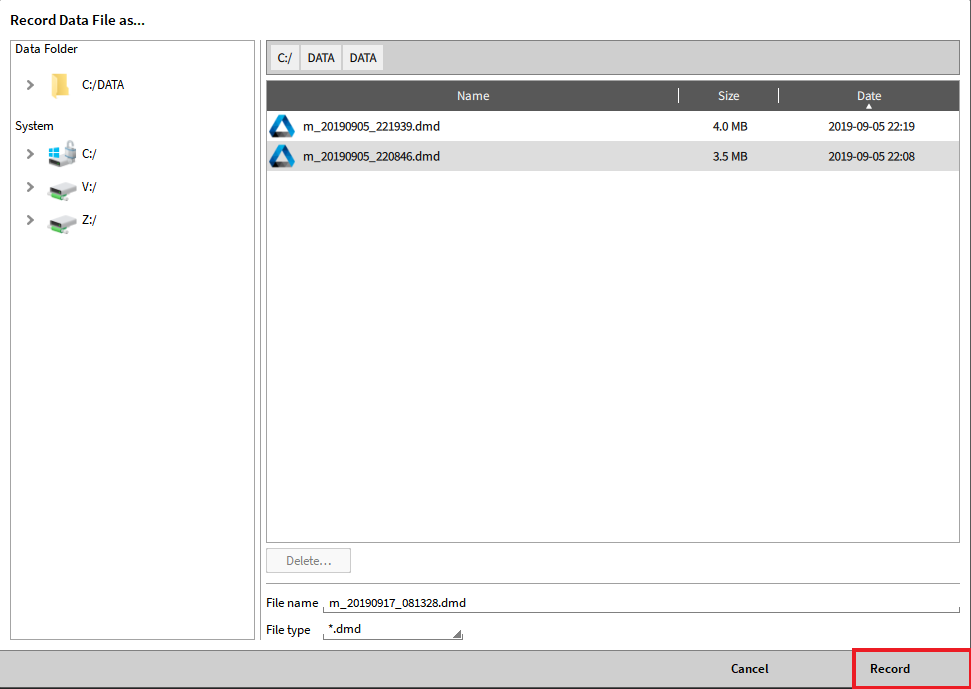Select first DATA breadcrumb segment

coord(321,58)
